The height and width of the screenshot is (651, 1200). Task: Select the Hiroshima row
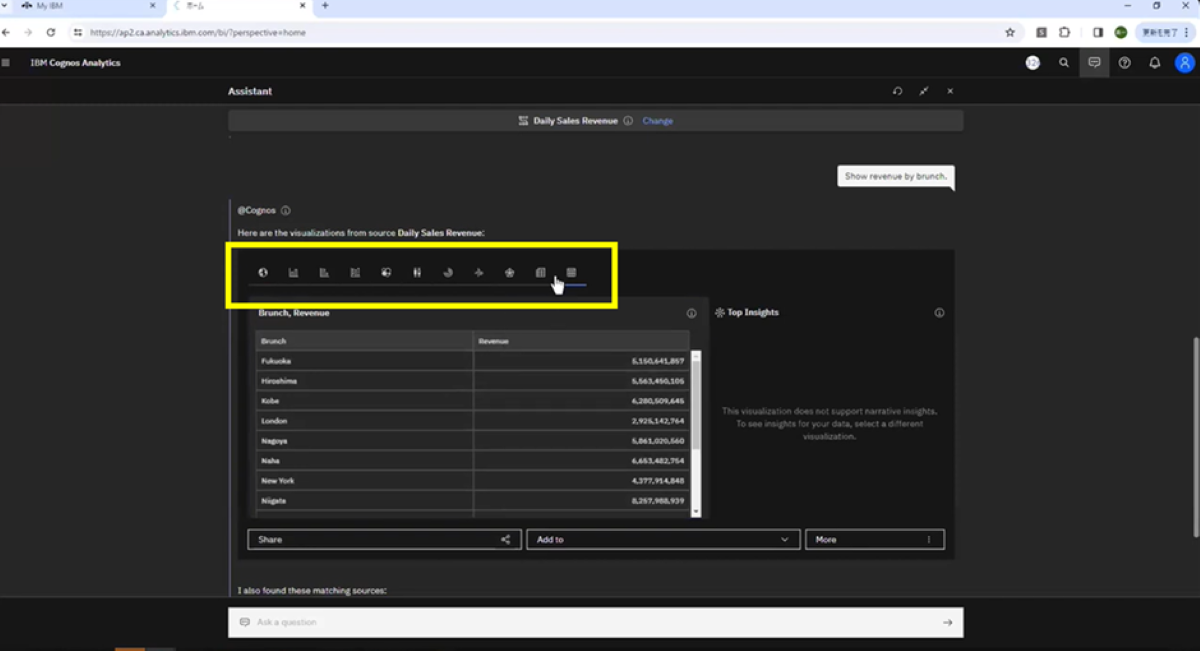[473, 381]
